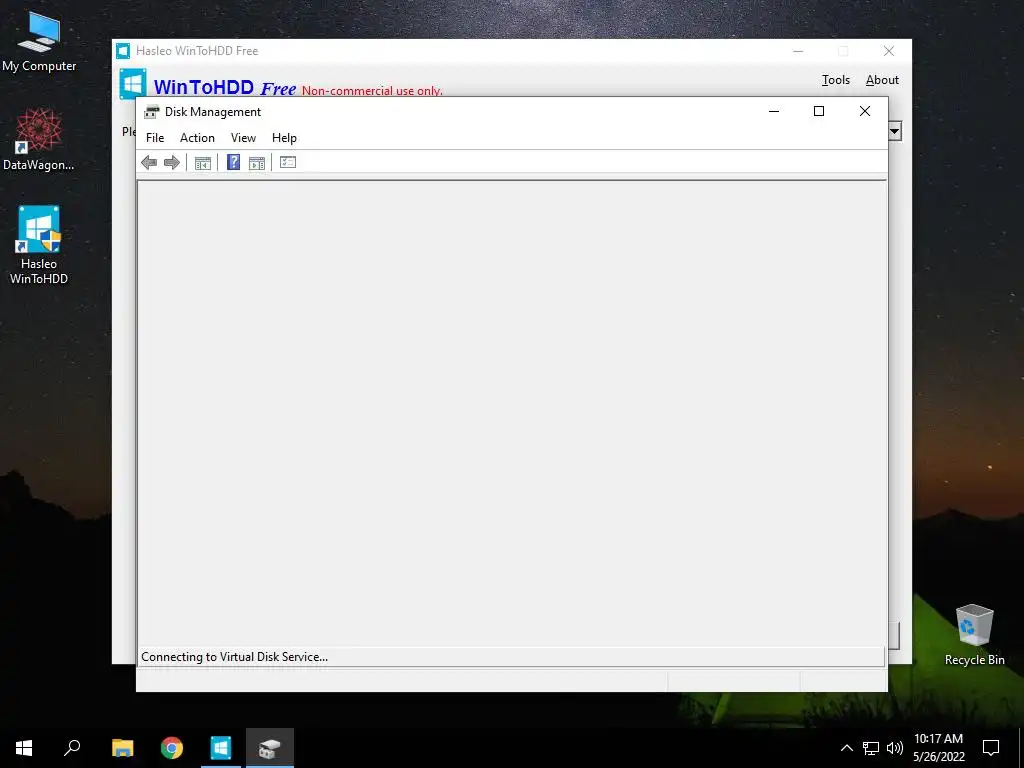1024x768 pixels.
Task: Open the Help menu in Disk Management
Action: click(284, 138)
